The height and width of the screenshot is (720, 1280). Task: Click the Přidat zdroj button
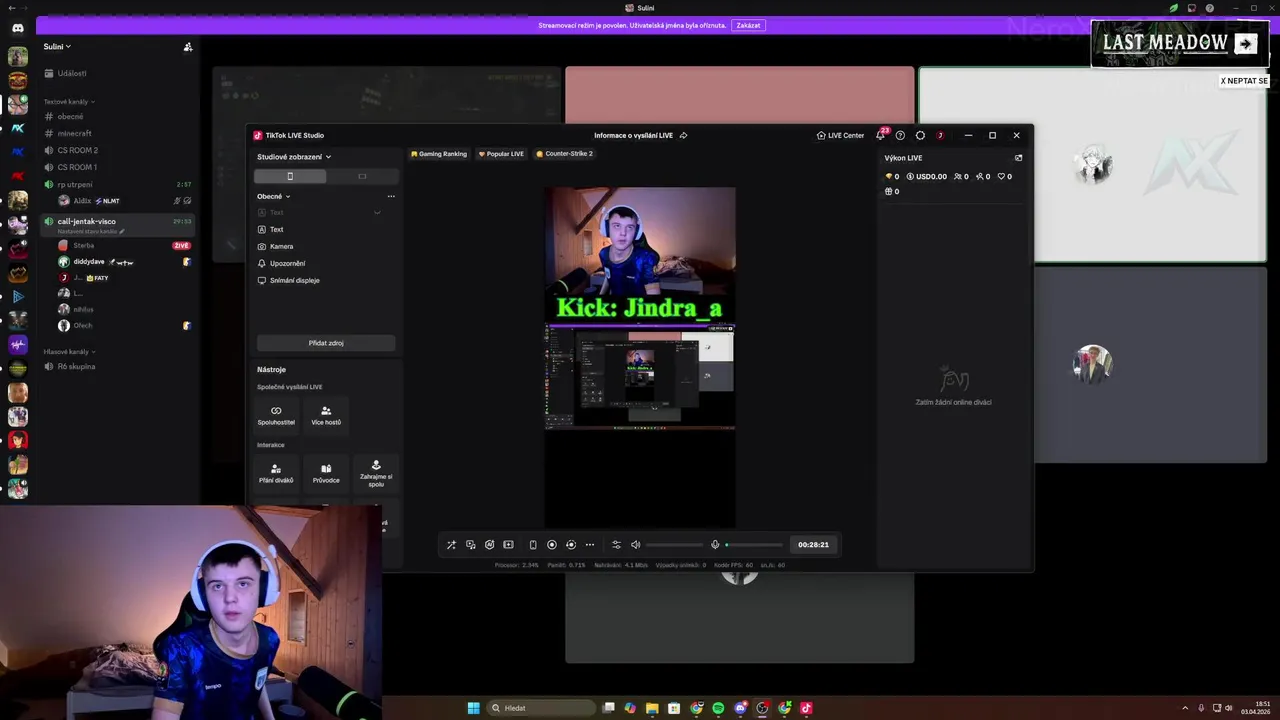click(326, 343)
